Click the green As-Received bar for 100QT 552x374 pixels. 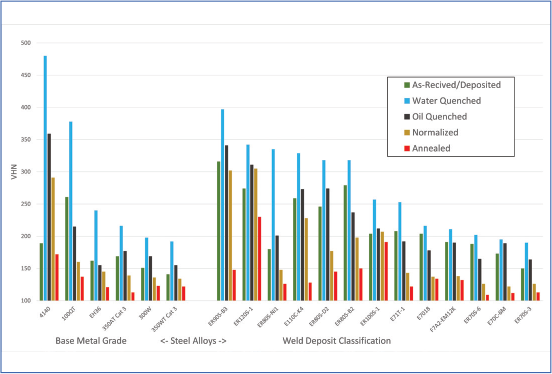(x=67, y=249)
